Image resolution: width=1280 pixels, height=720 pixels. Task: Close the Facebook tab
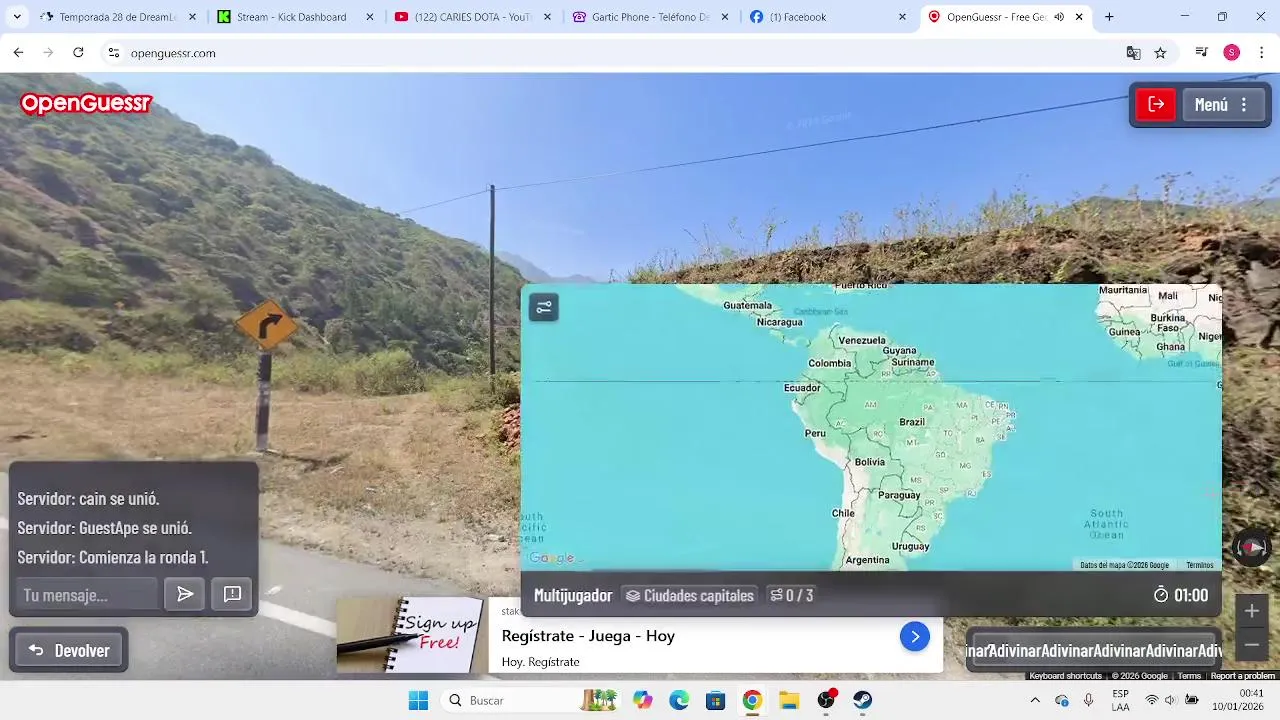[x=902, y=17]
